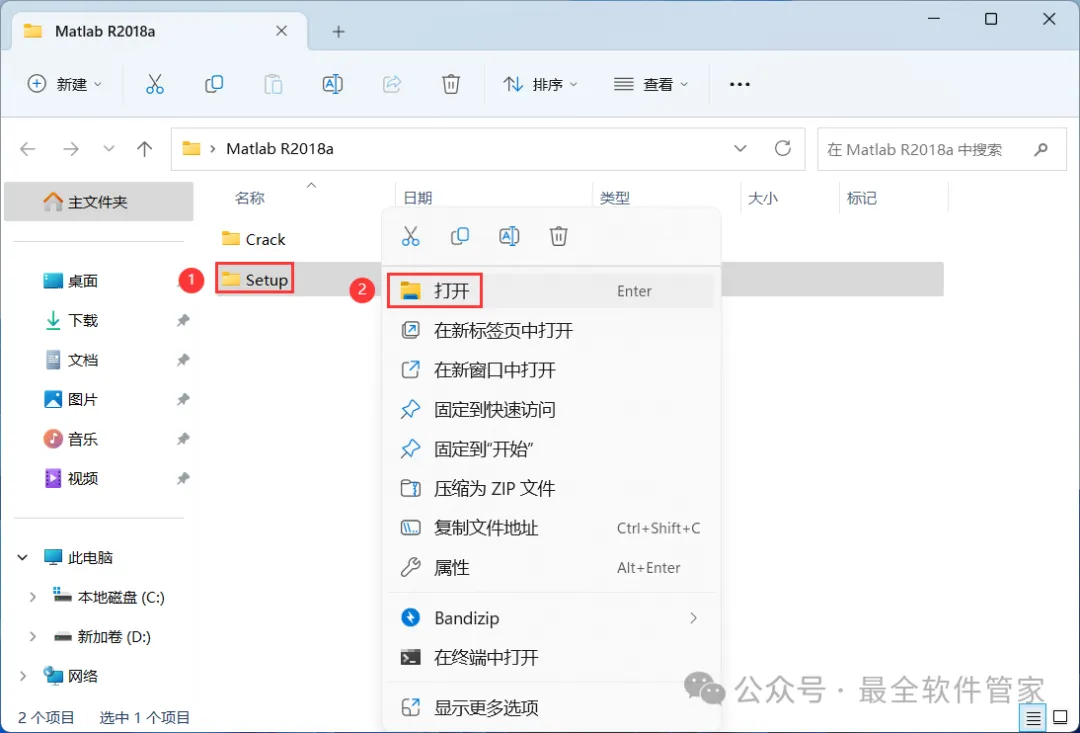Click the Copy icon in the top toolbar
Image resolution: width=1080 pixels, height=733 pixels.
[x=214, y=84]
